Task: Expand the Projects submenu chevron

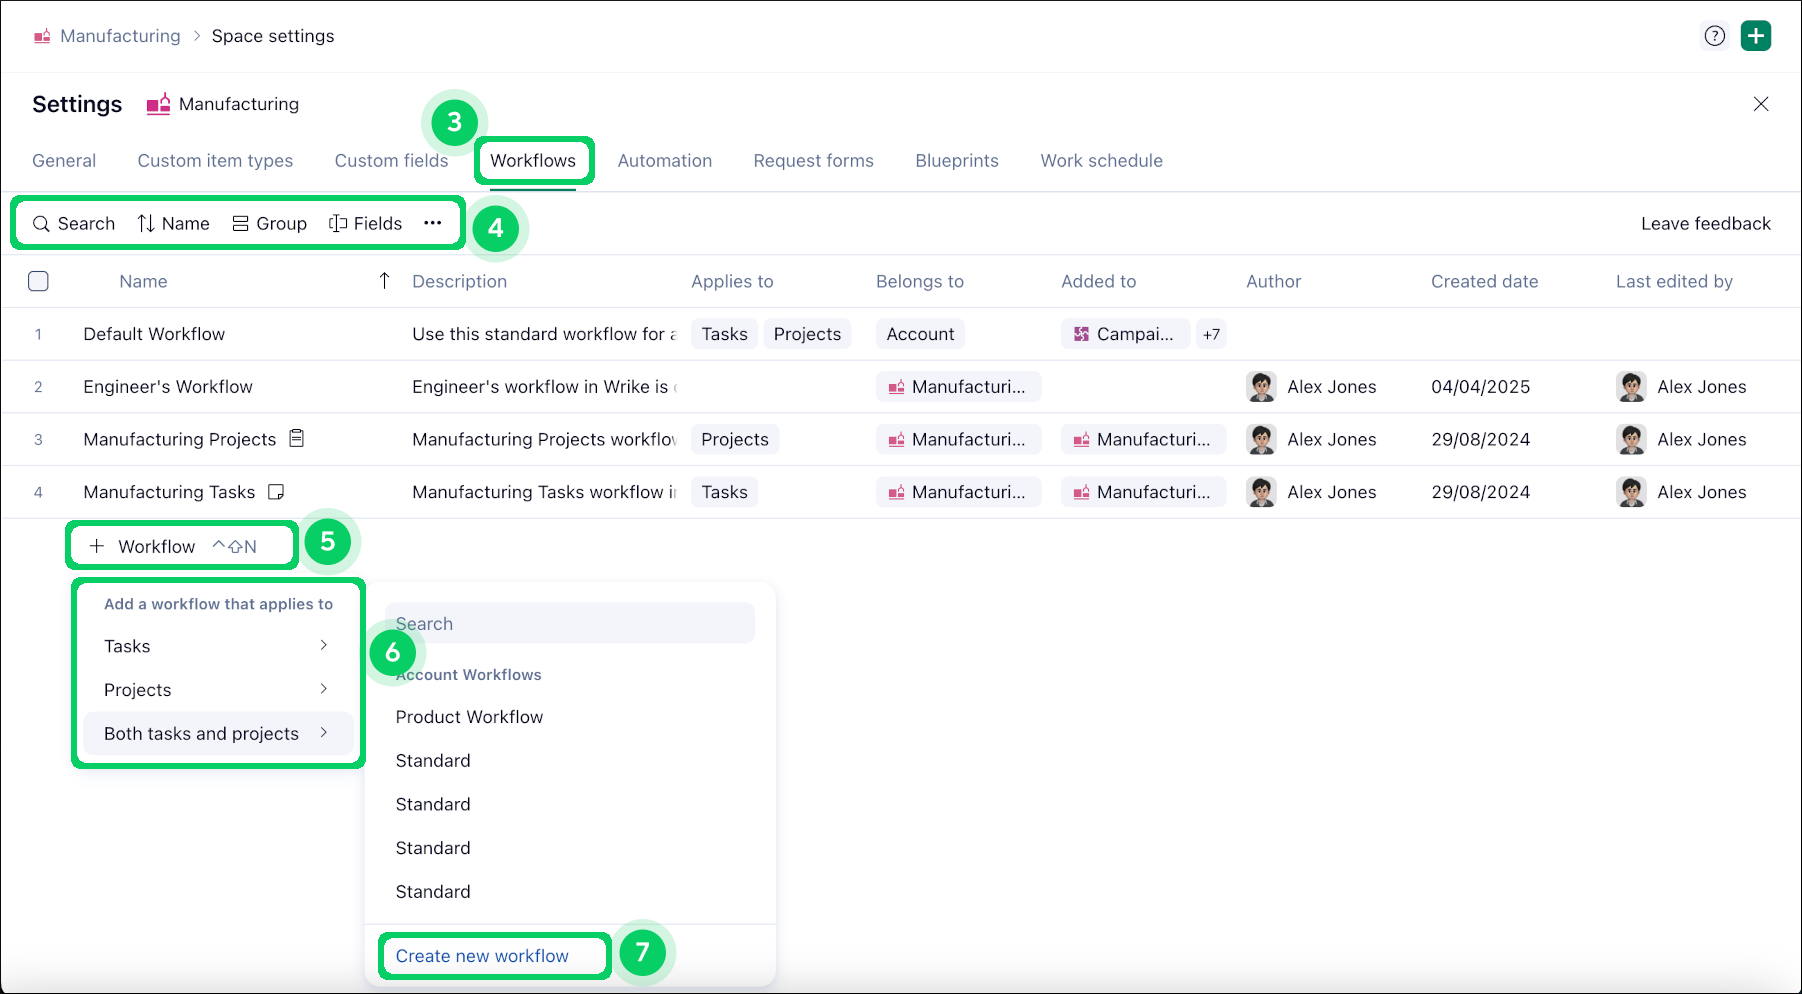Action: [x=324, y=689]
